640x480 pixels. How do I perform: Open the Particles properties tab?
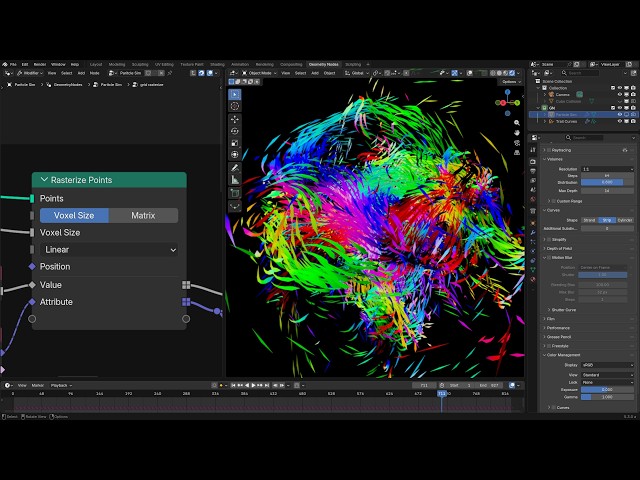click(x=533, y=242)
